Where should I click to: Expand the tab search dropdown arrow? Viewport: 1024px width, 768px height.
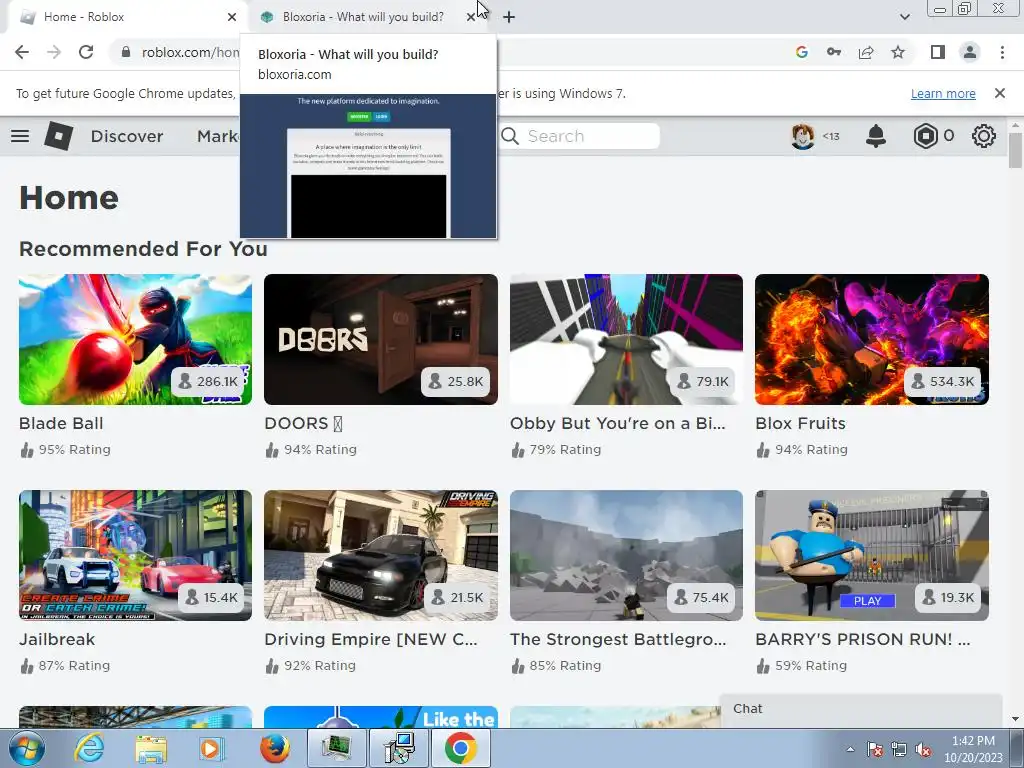tap(905, 17)
